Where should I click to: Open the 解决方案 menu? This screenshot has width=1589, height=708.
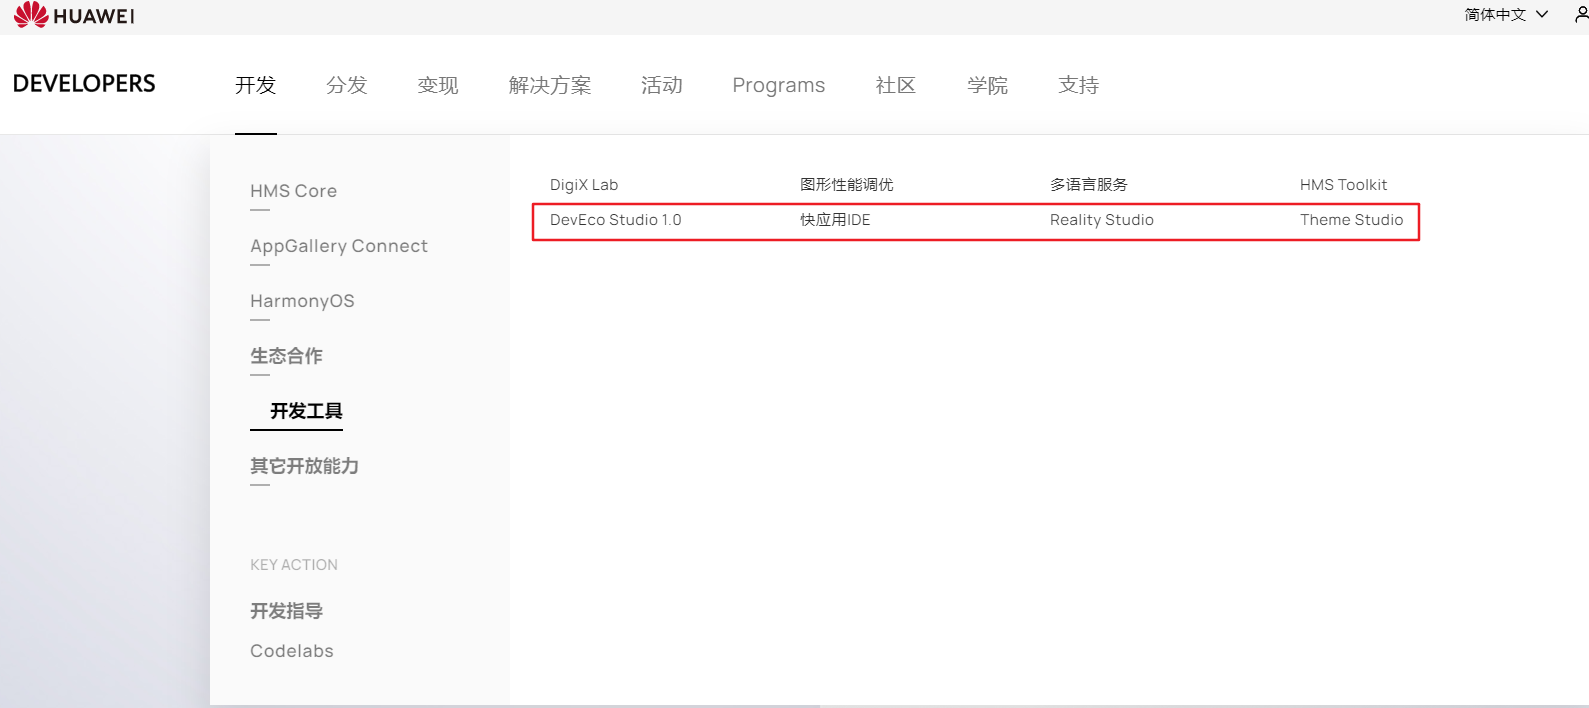[550, 85]
